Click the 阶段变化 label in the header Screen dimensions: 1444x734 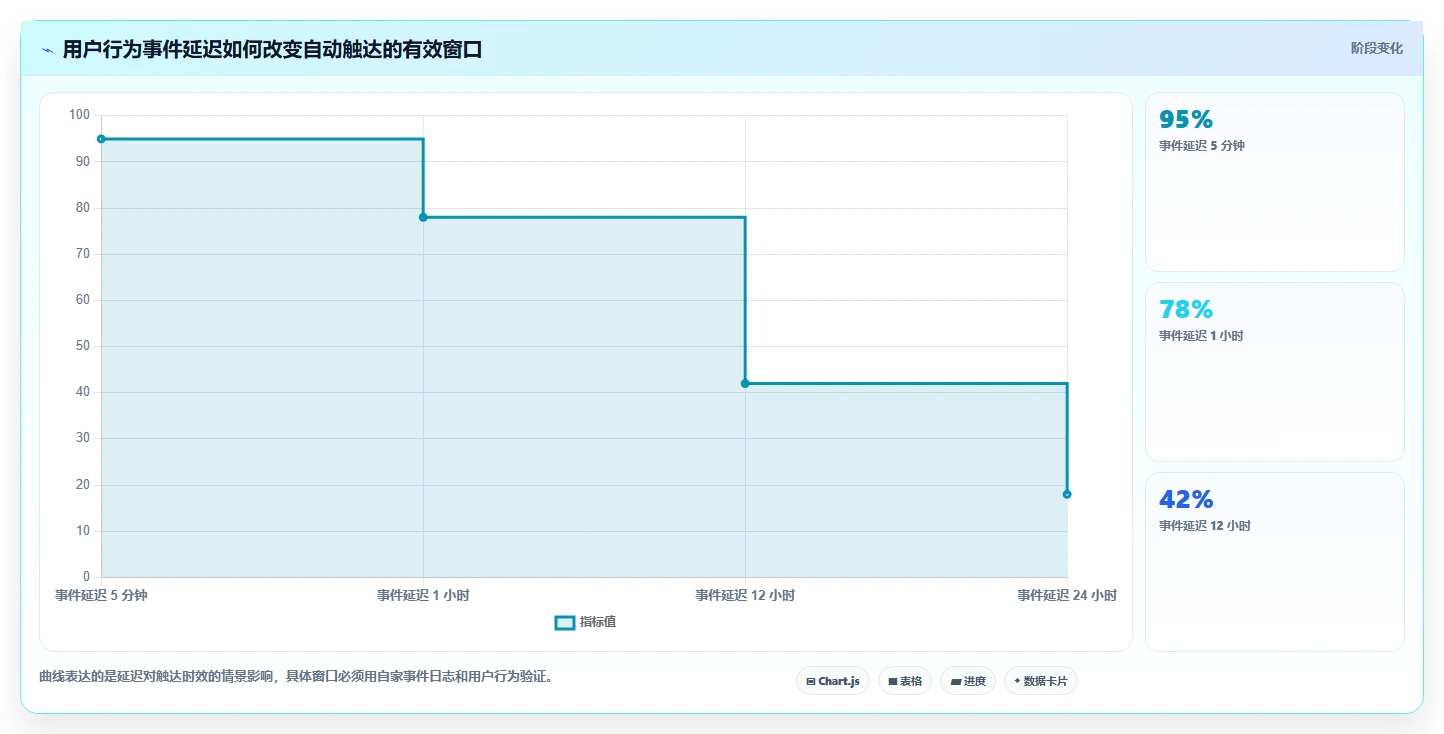pos(1377,48)
